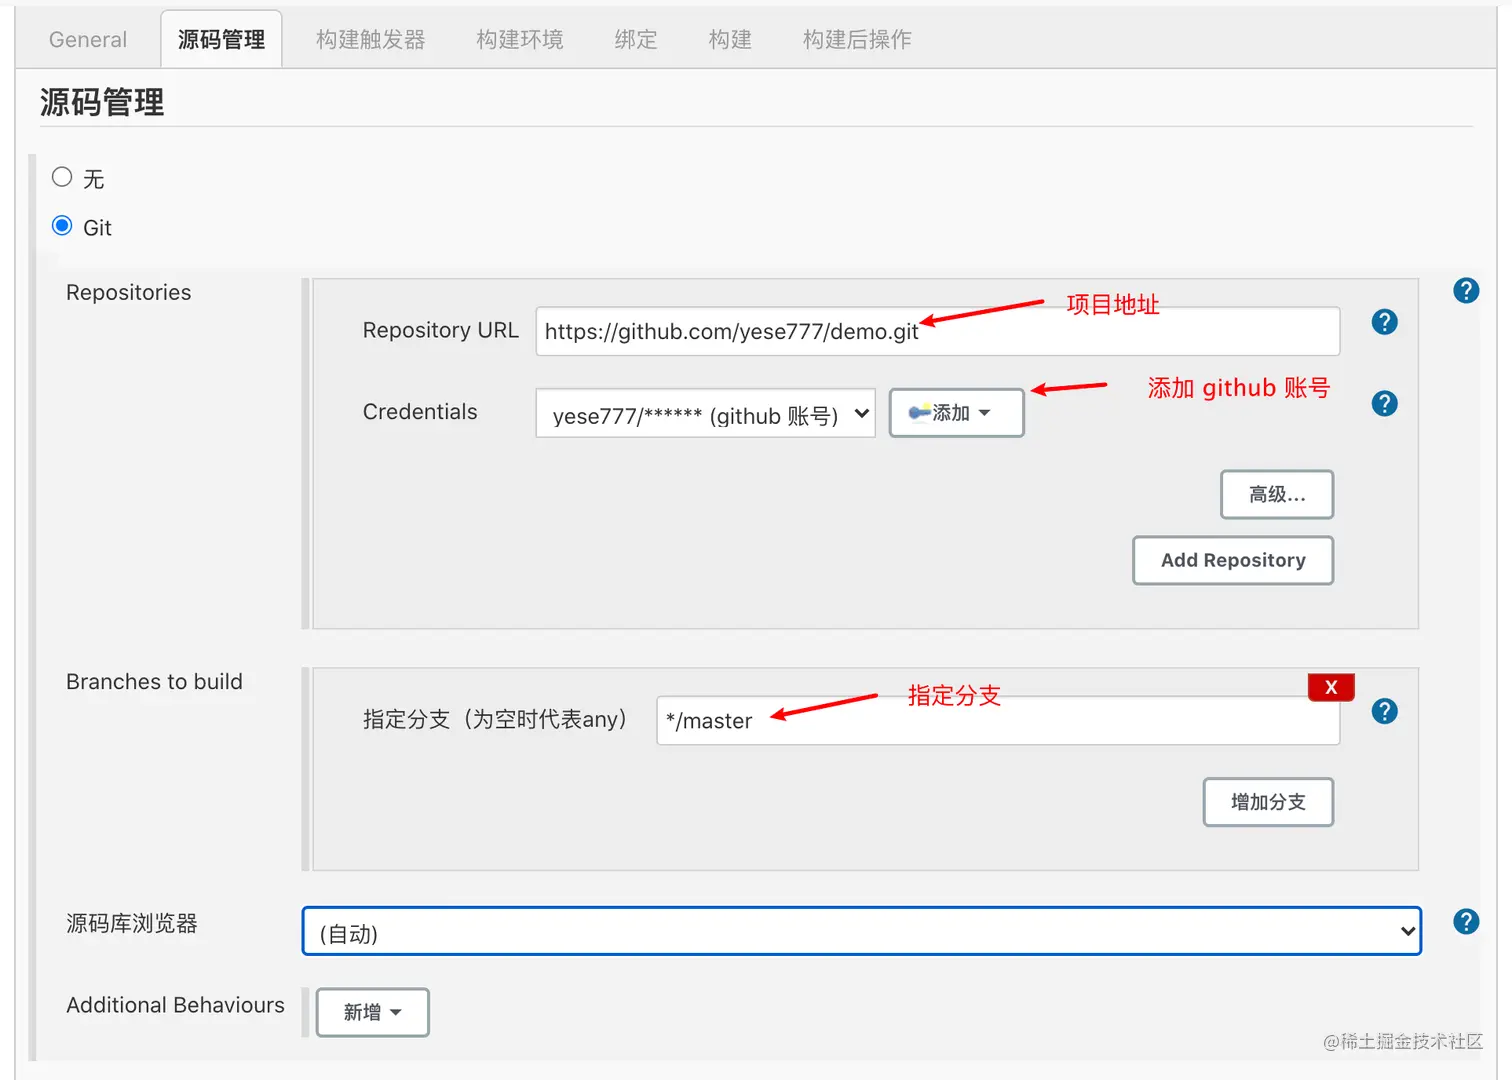Select the Git radio option
The width and height of the screenshot is (1512, 1080).
(62, 226)
